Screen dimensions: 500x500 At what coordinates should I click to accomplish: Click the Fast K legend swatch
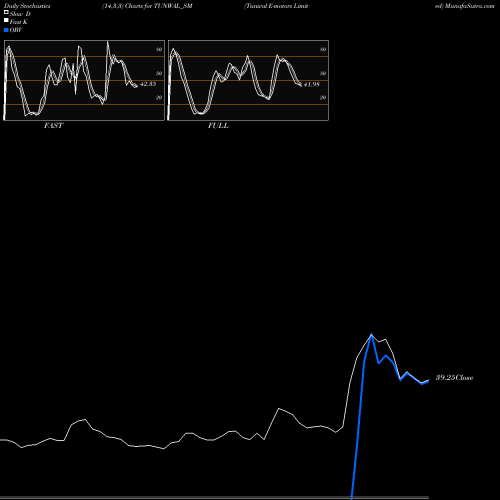click(6, 21)
